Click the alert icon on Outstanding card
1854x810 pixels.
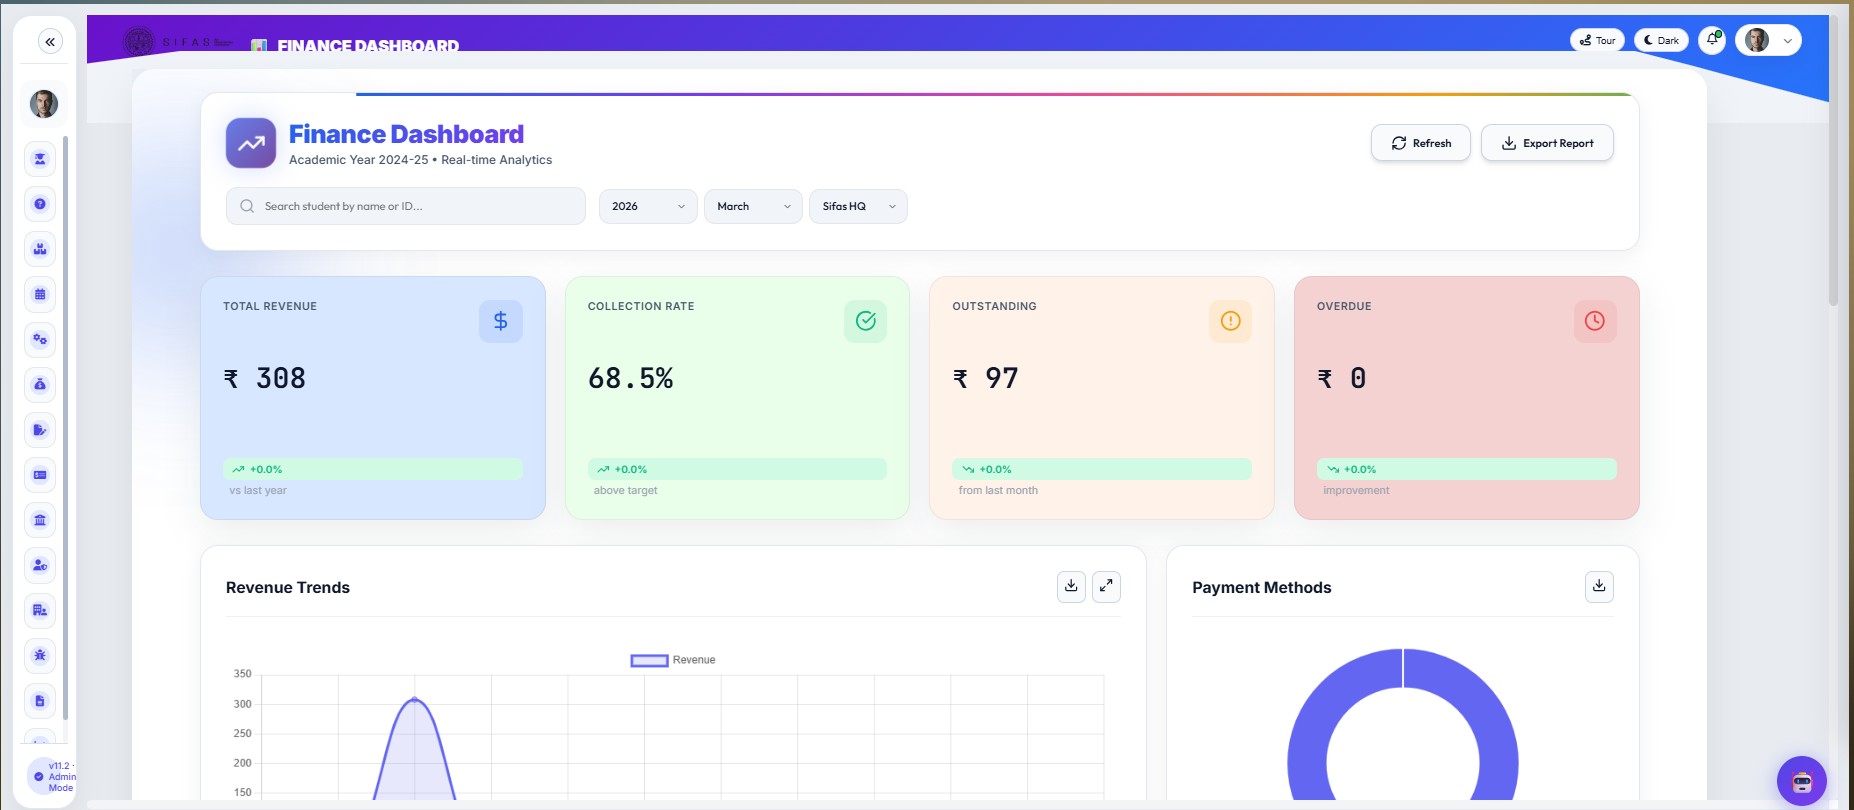point(1230,321)
